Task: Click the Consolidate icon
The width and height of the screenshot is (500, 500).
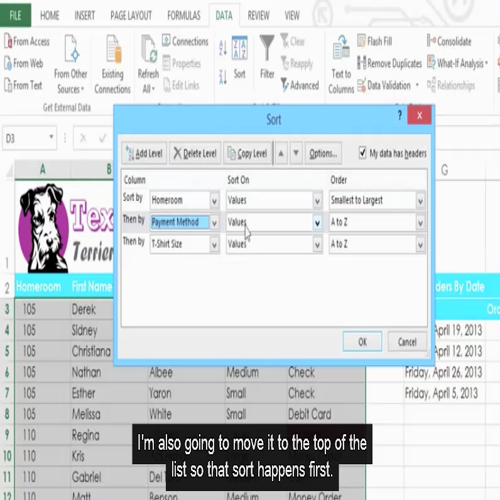Action: point(431,41)
